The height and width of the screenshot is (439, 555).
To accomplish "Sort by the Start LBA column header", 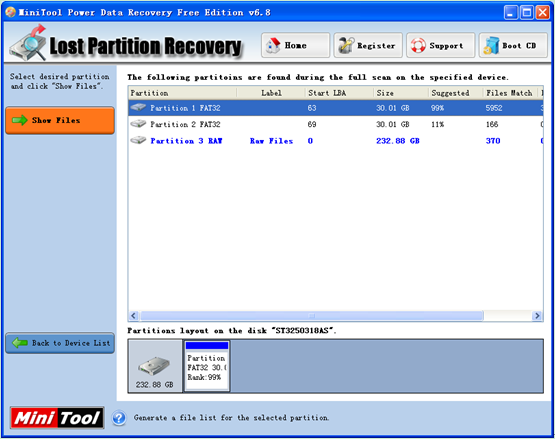I will click(x=339, y=93).
